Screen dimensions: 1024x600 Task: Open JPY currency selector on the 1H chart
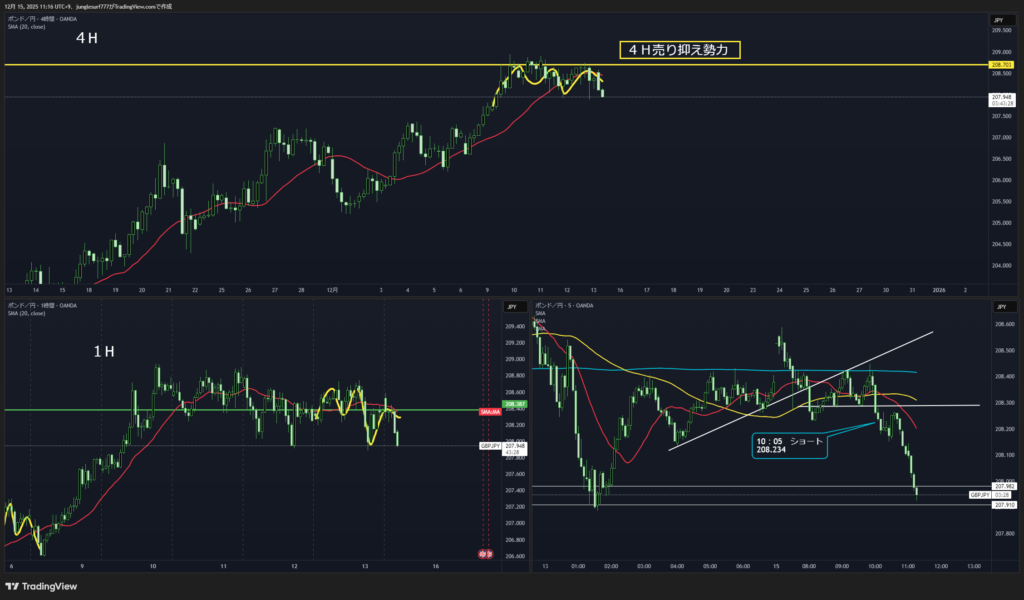click(x=509, y=306)
